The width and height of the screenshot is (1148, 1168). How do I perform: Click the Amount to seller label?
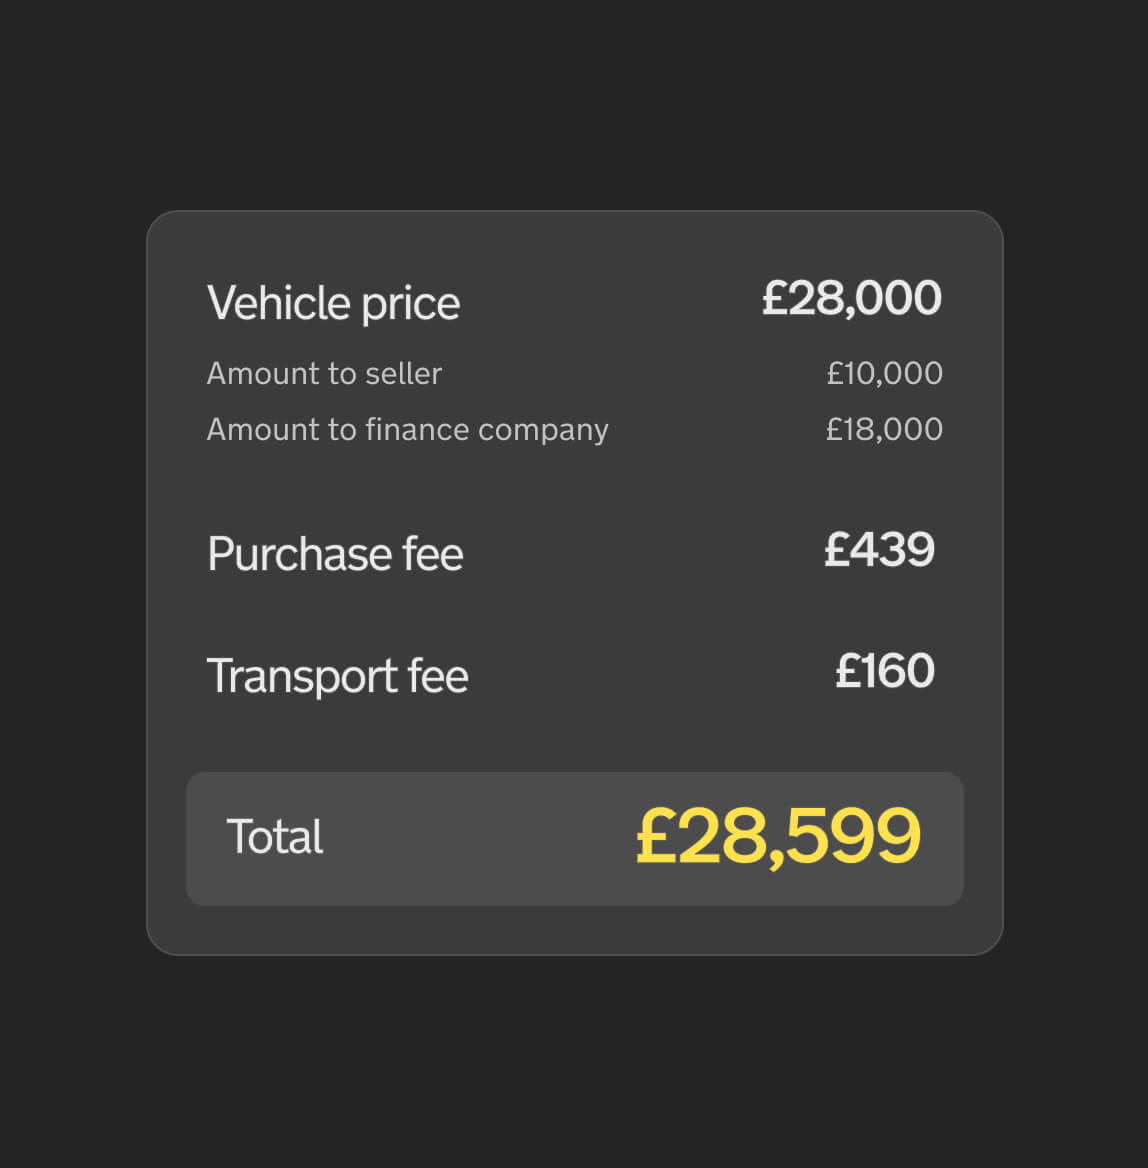pyautogui.click(x=324, y=373)
